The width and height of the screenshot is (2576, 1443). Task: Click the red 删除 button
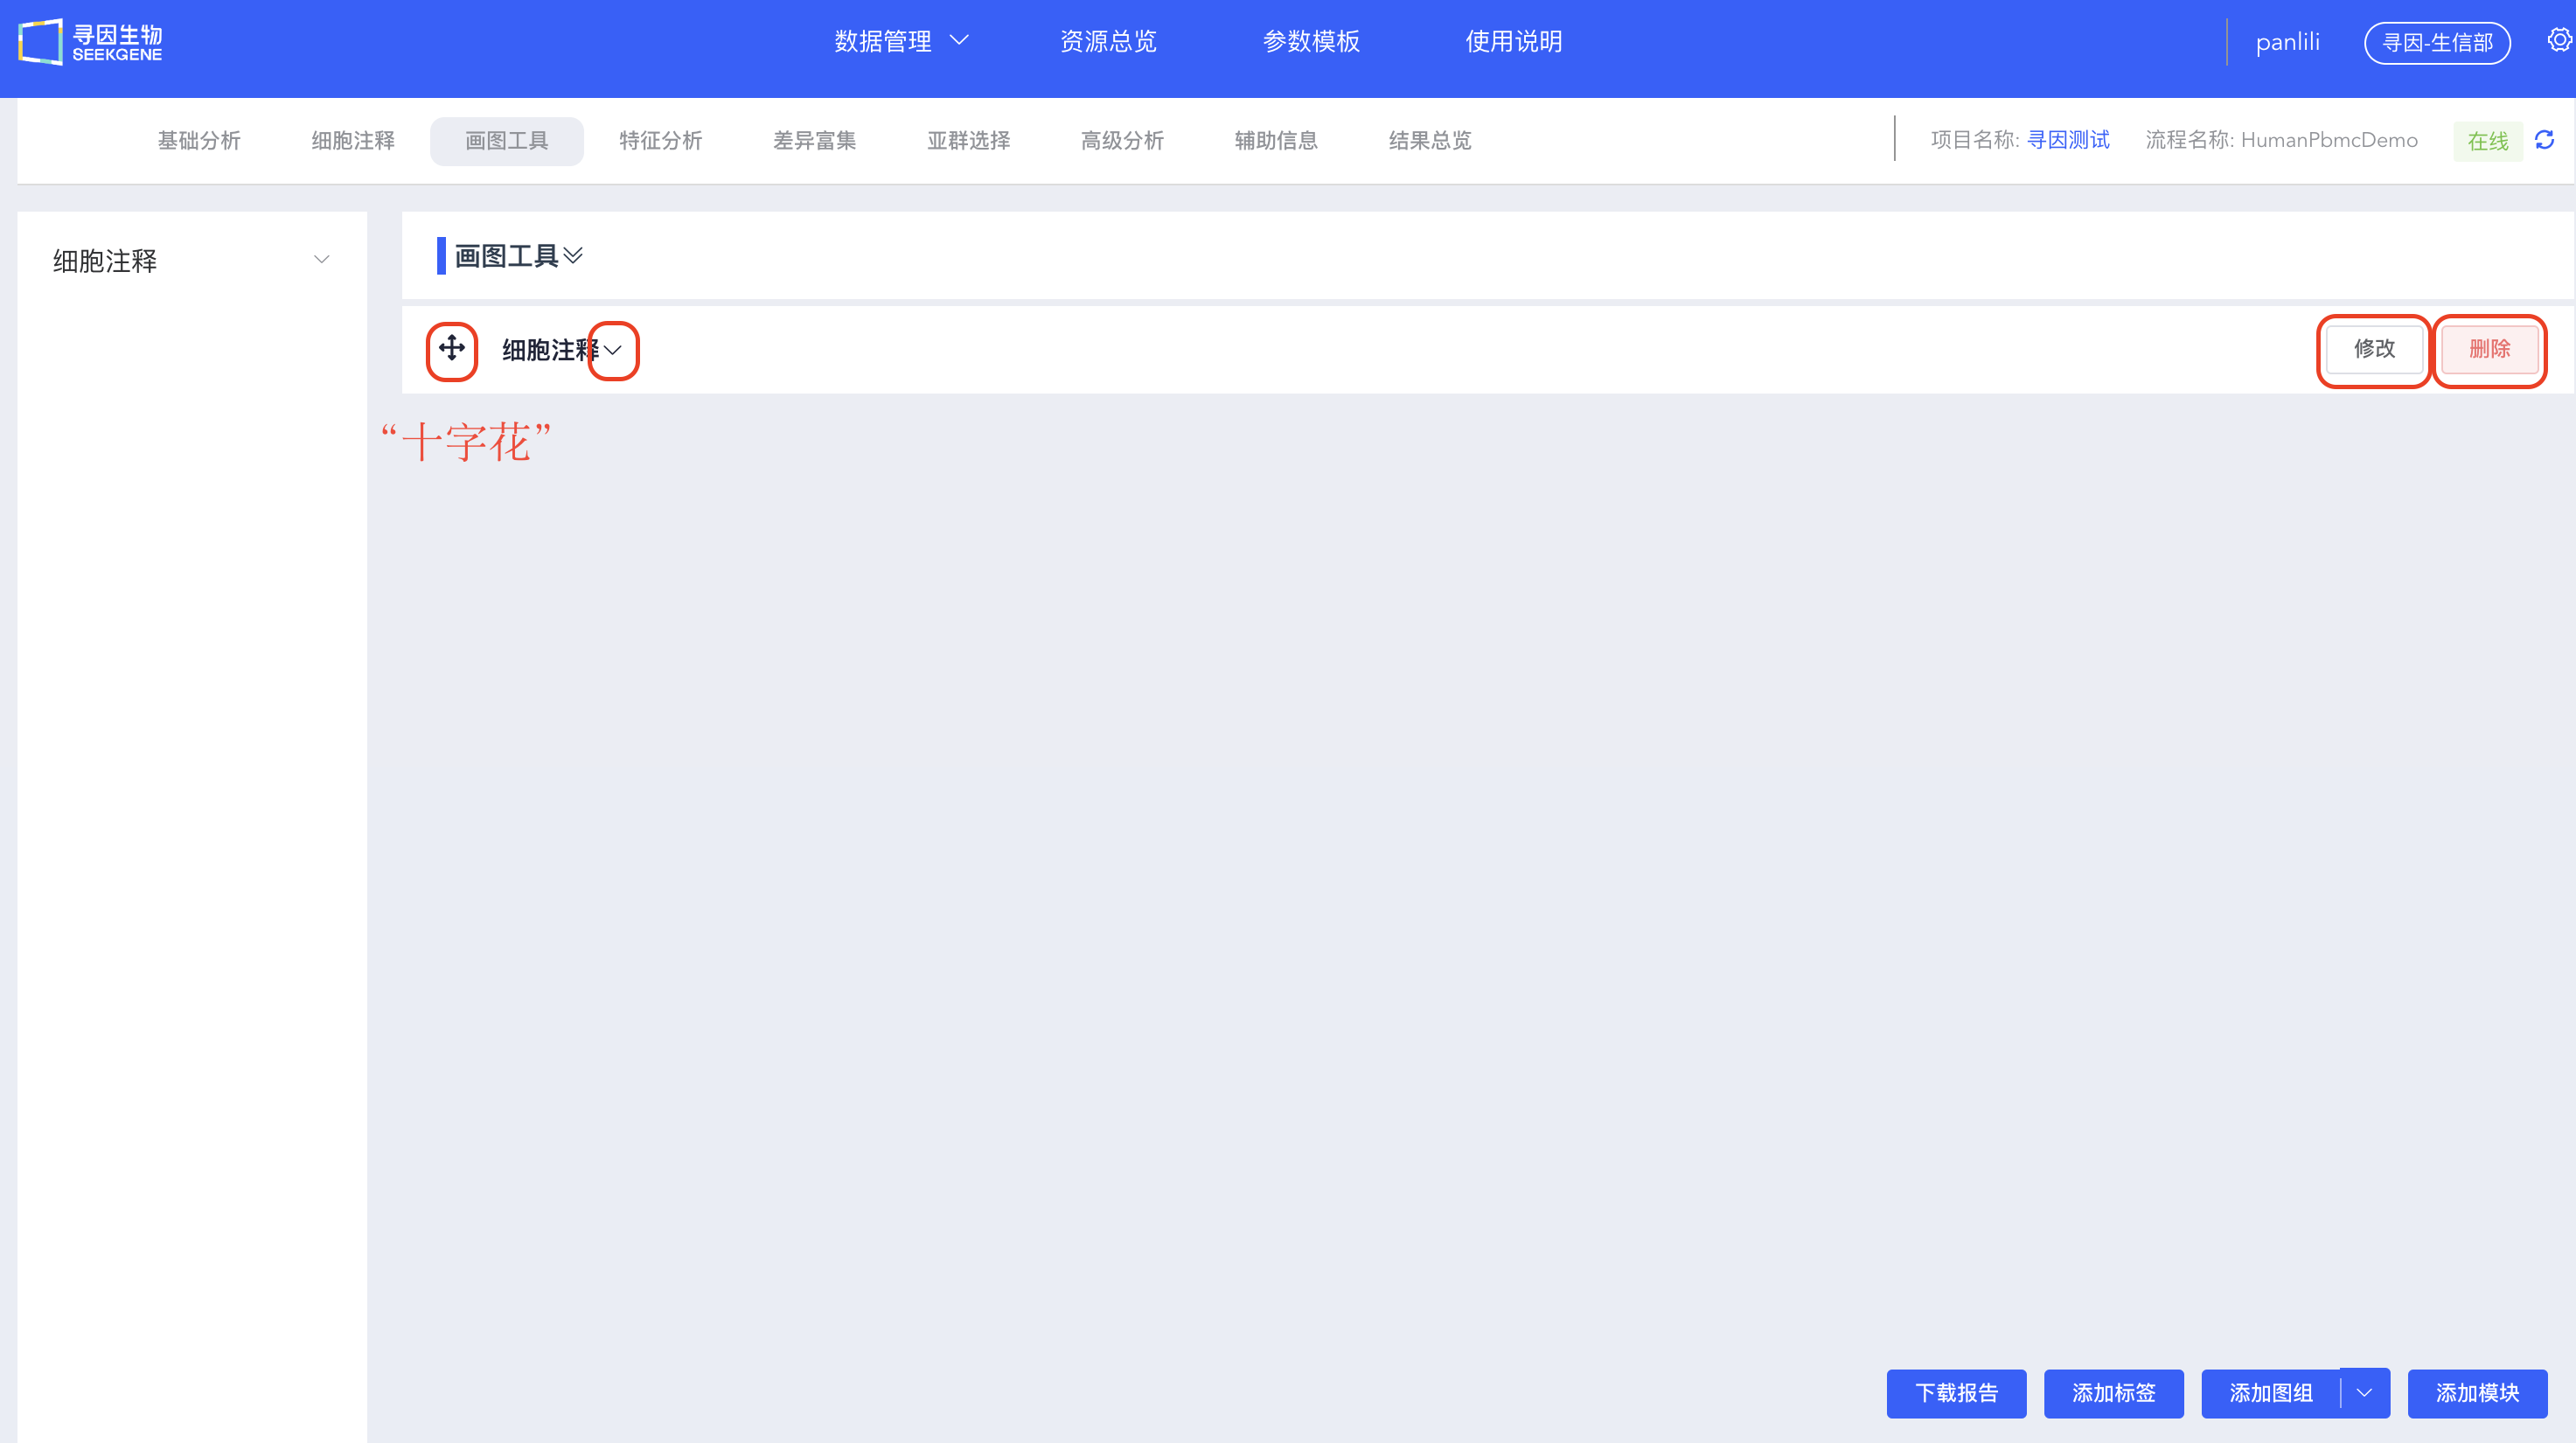click(2489, 349)
